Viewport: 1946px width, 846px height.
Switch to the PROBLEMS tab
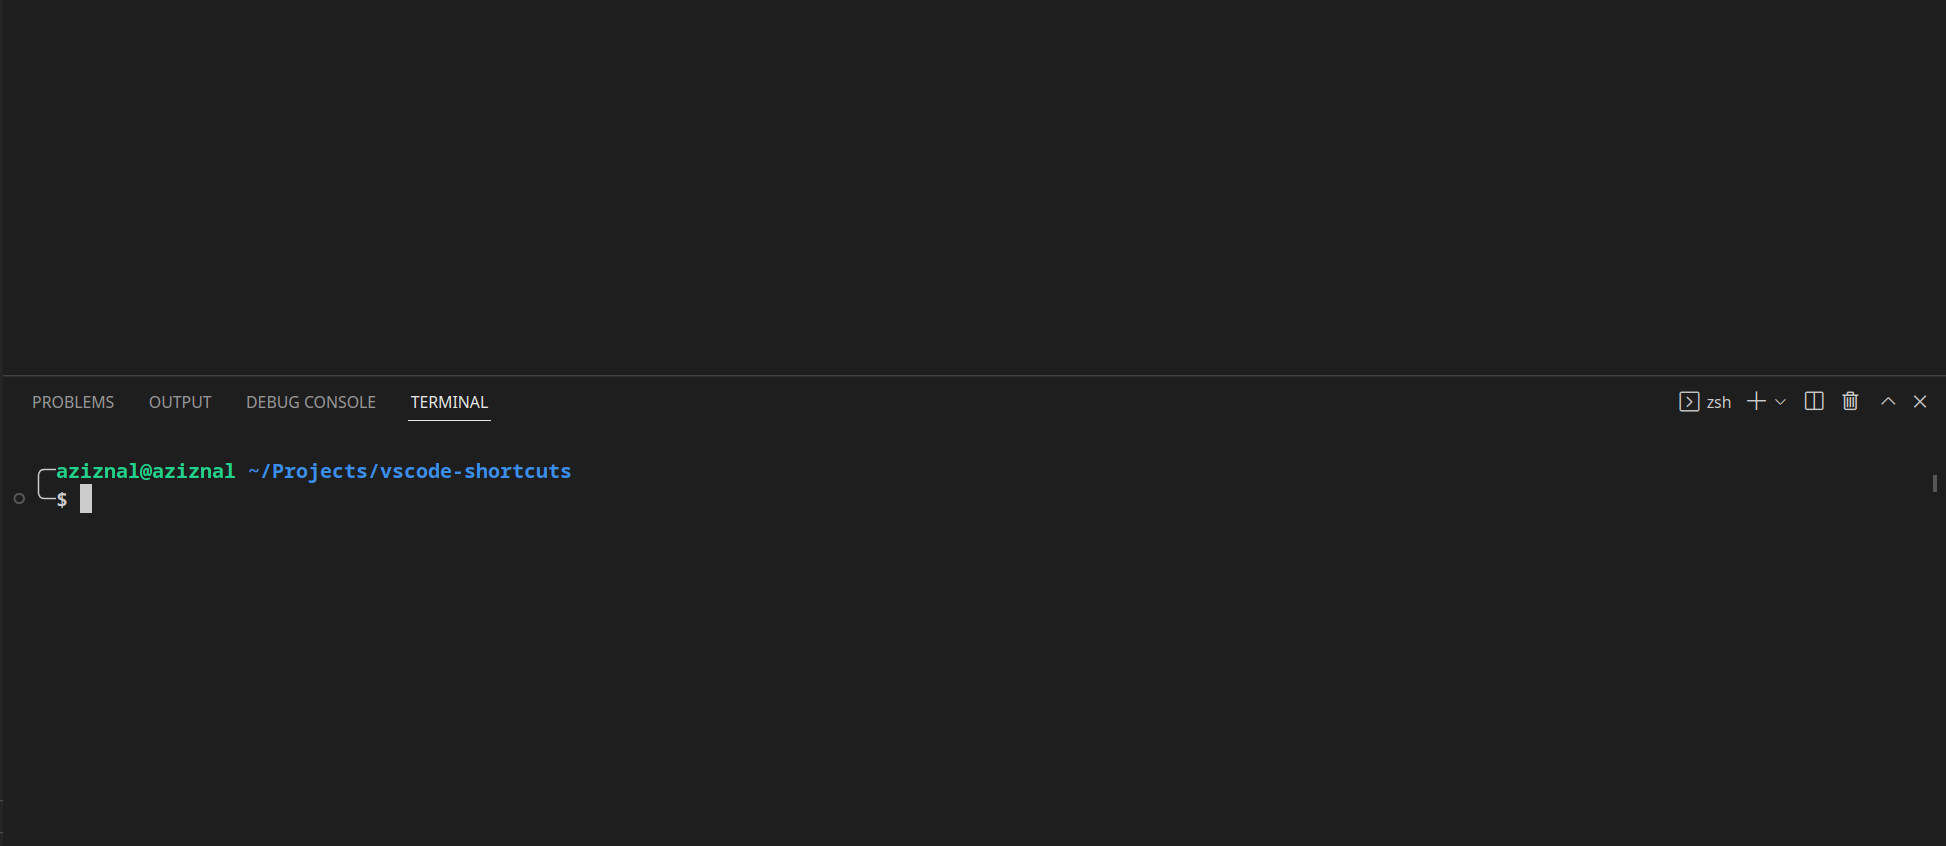click(73, 402)
